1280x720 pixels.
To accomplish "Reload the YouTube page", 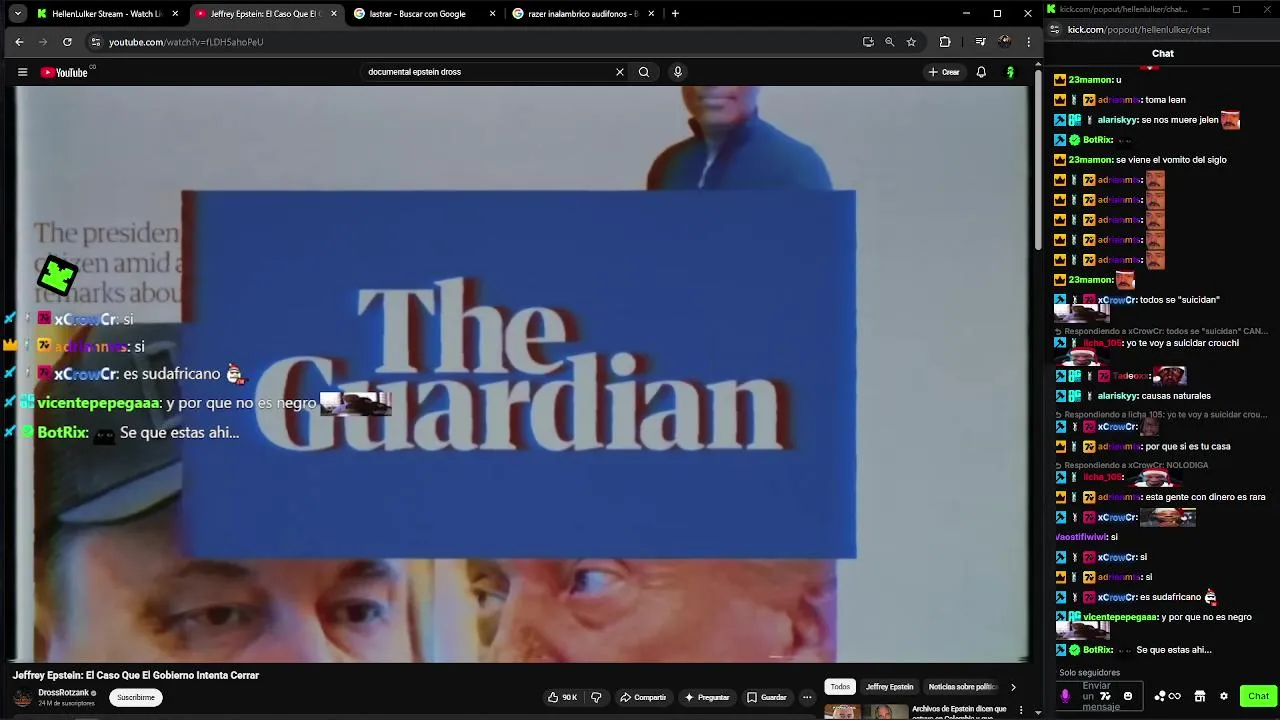I will pyautogui.click(x=67, y=42).
